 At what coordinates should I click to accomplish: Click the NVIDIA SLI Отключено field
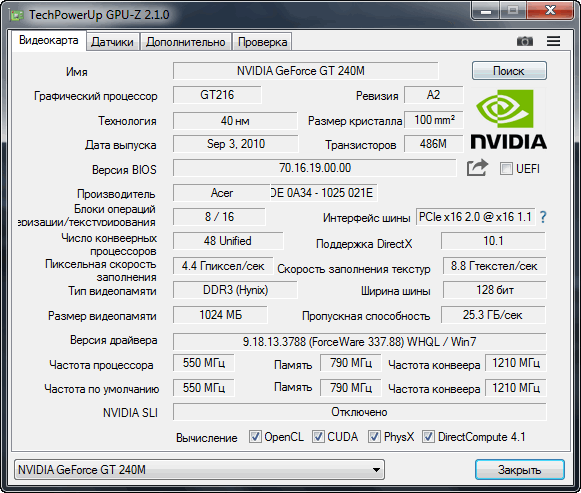(359, 412)
